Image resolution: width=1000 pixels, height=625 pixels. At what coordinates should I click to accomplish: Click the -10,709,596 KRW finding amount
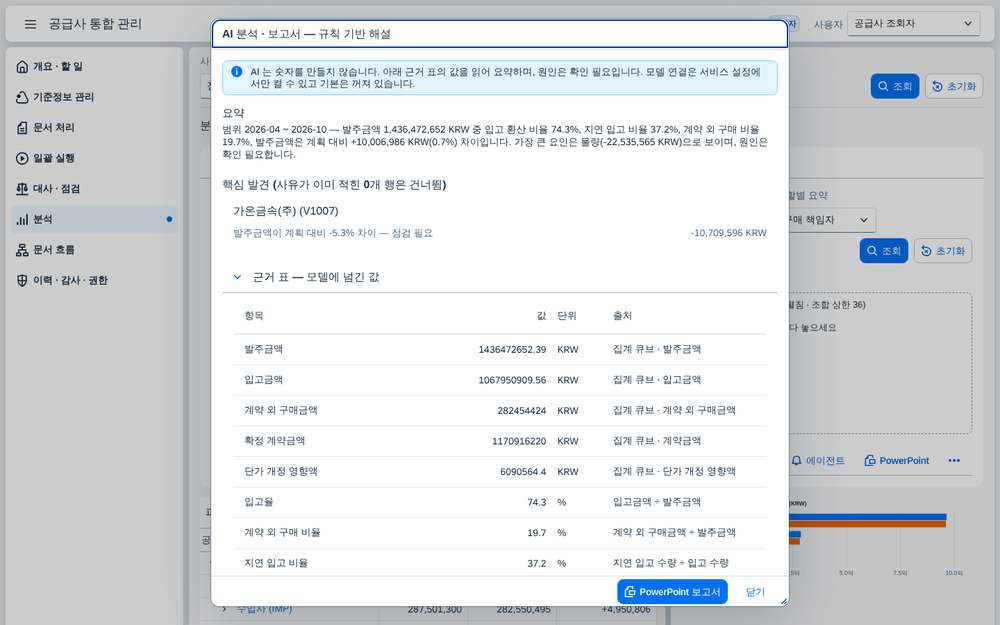[x=729, y=233]
